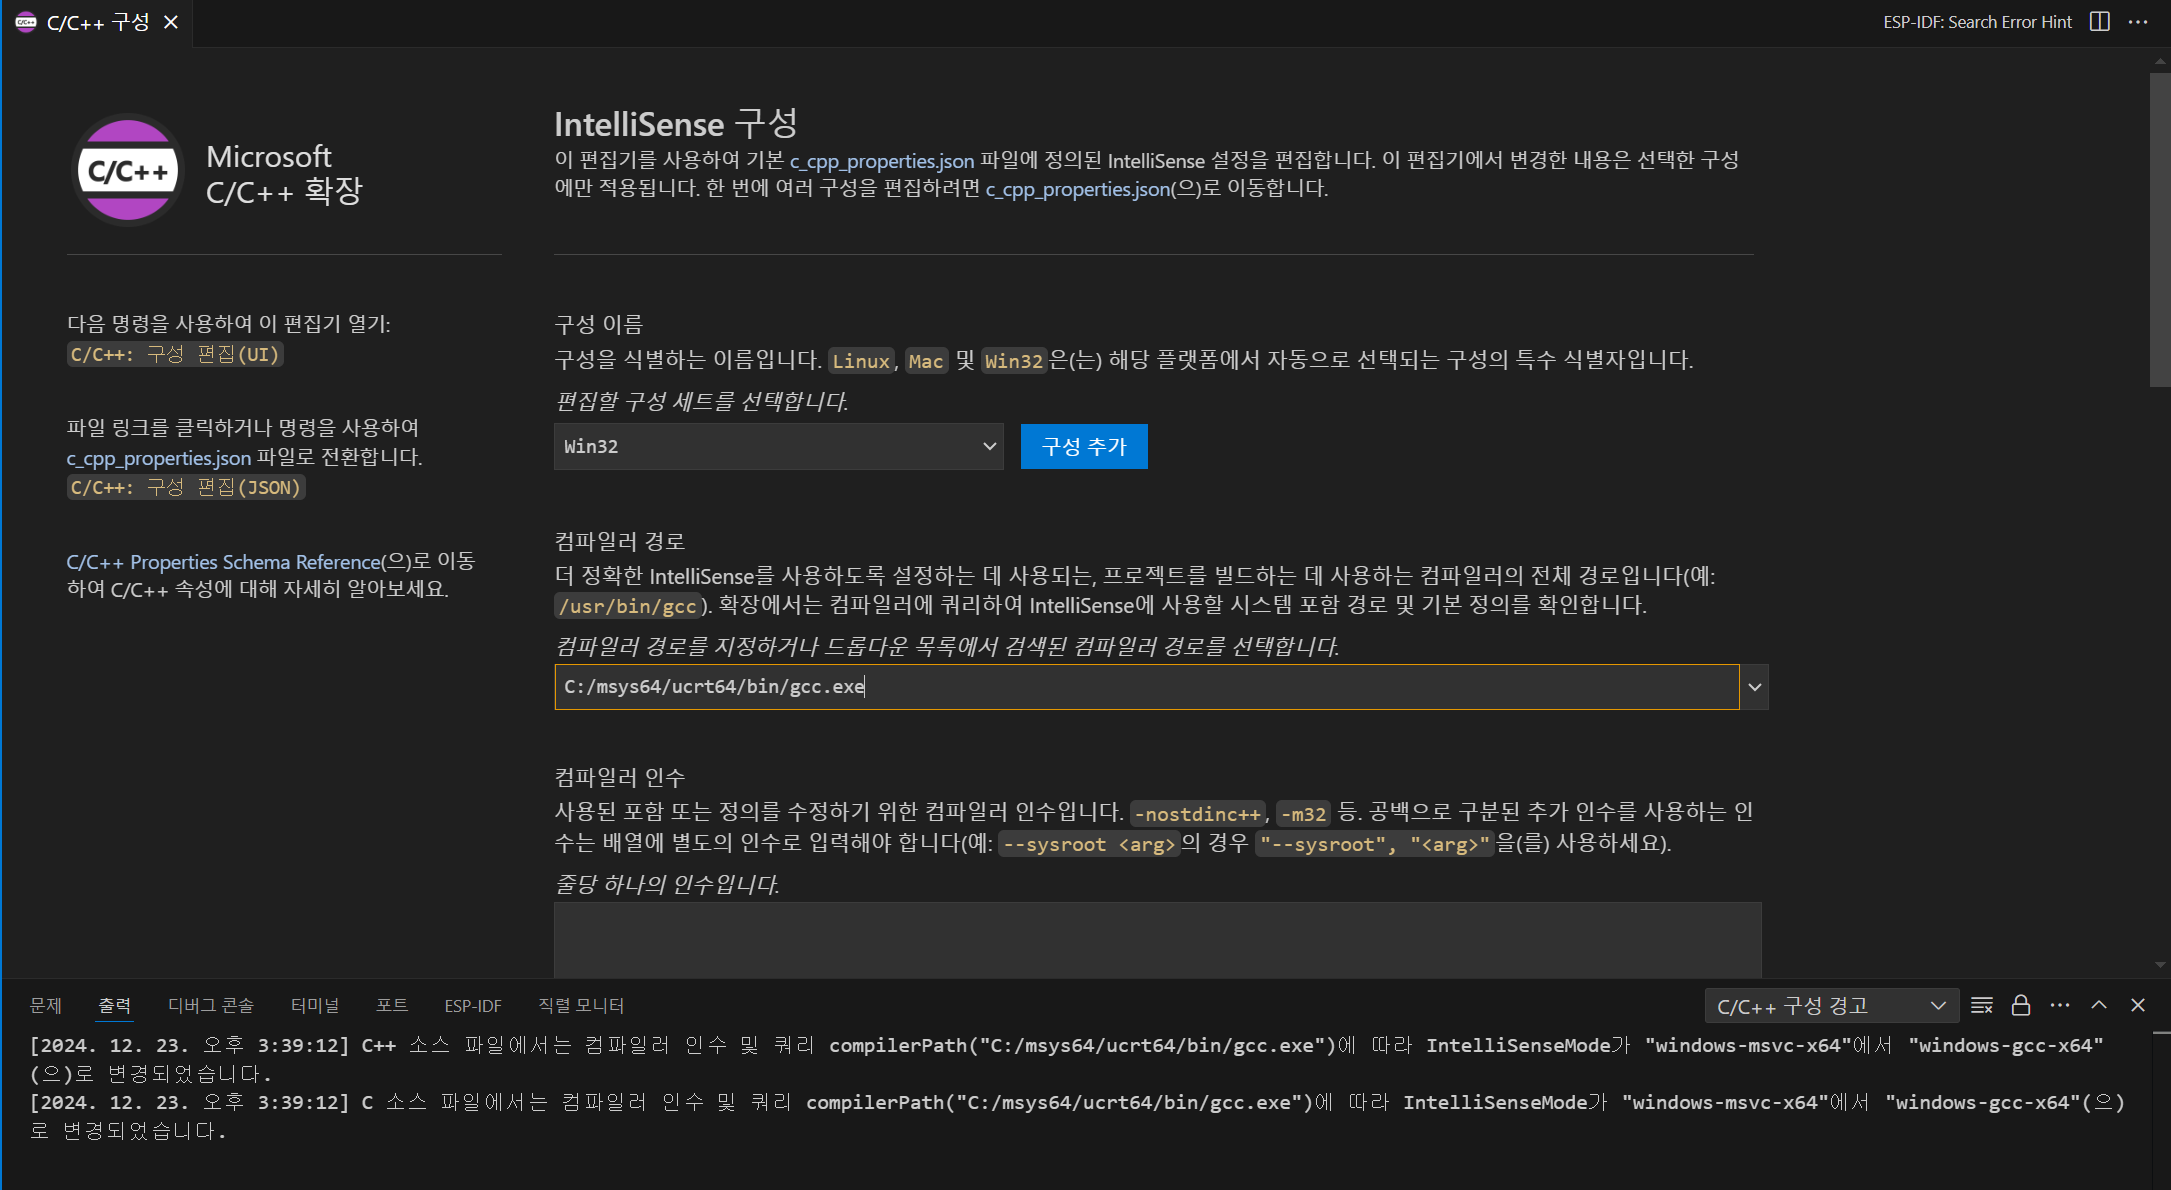The image size is (2171, 1190).
Task: Open the ESP-IDF panel tab
Action: click(473, 1006)
